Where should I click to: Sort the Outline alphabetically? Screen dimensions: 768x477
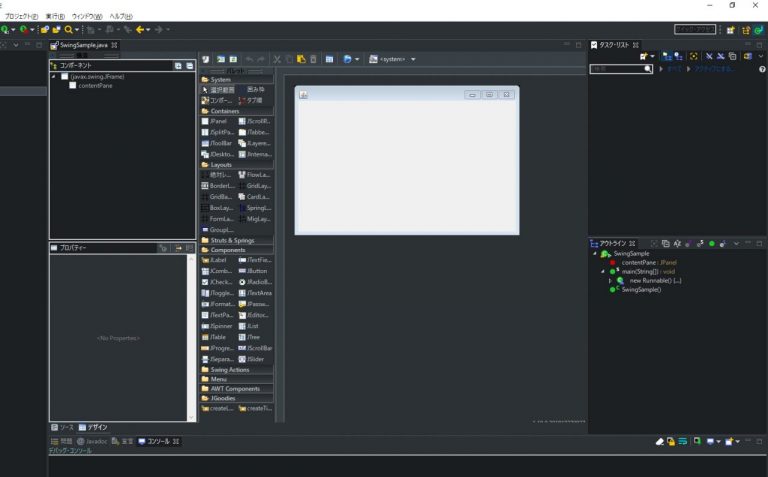pos(677,243)
